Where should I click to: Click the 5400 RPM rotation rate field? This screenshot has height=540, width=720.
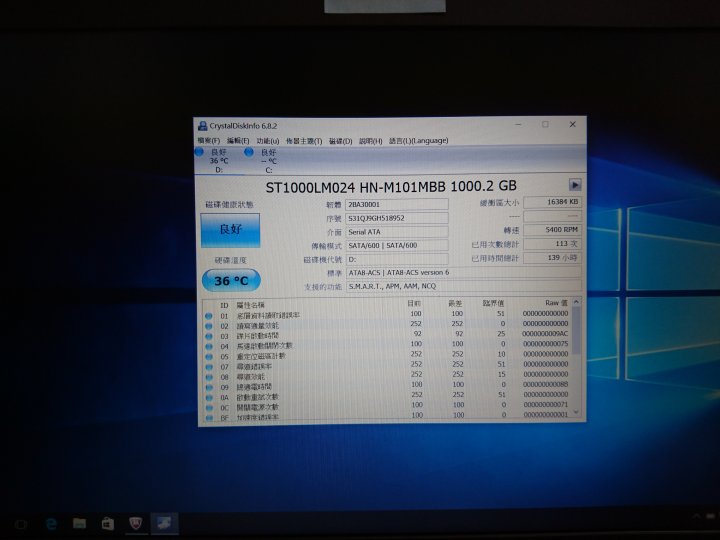(x=552, y=230)
